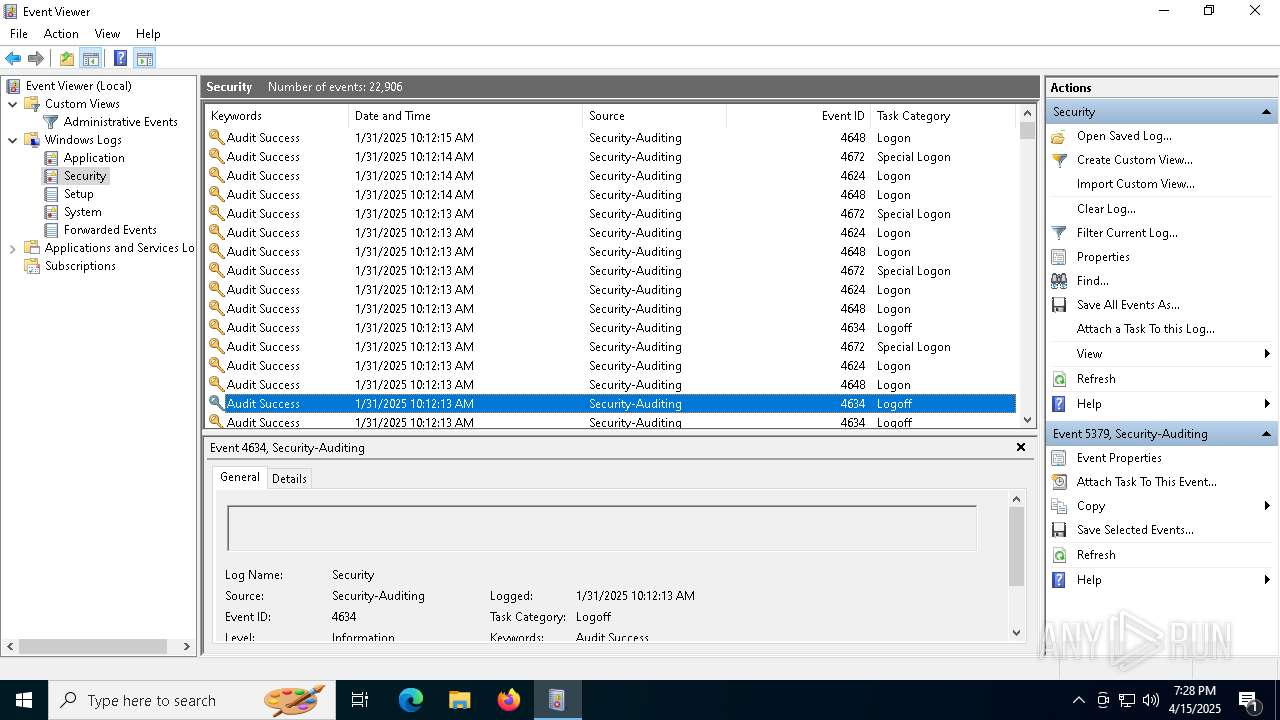Click the Filter Current Log funnel icon
The image size is (1280, 720).
point(1059,233)
